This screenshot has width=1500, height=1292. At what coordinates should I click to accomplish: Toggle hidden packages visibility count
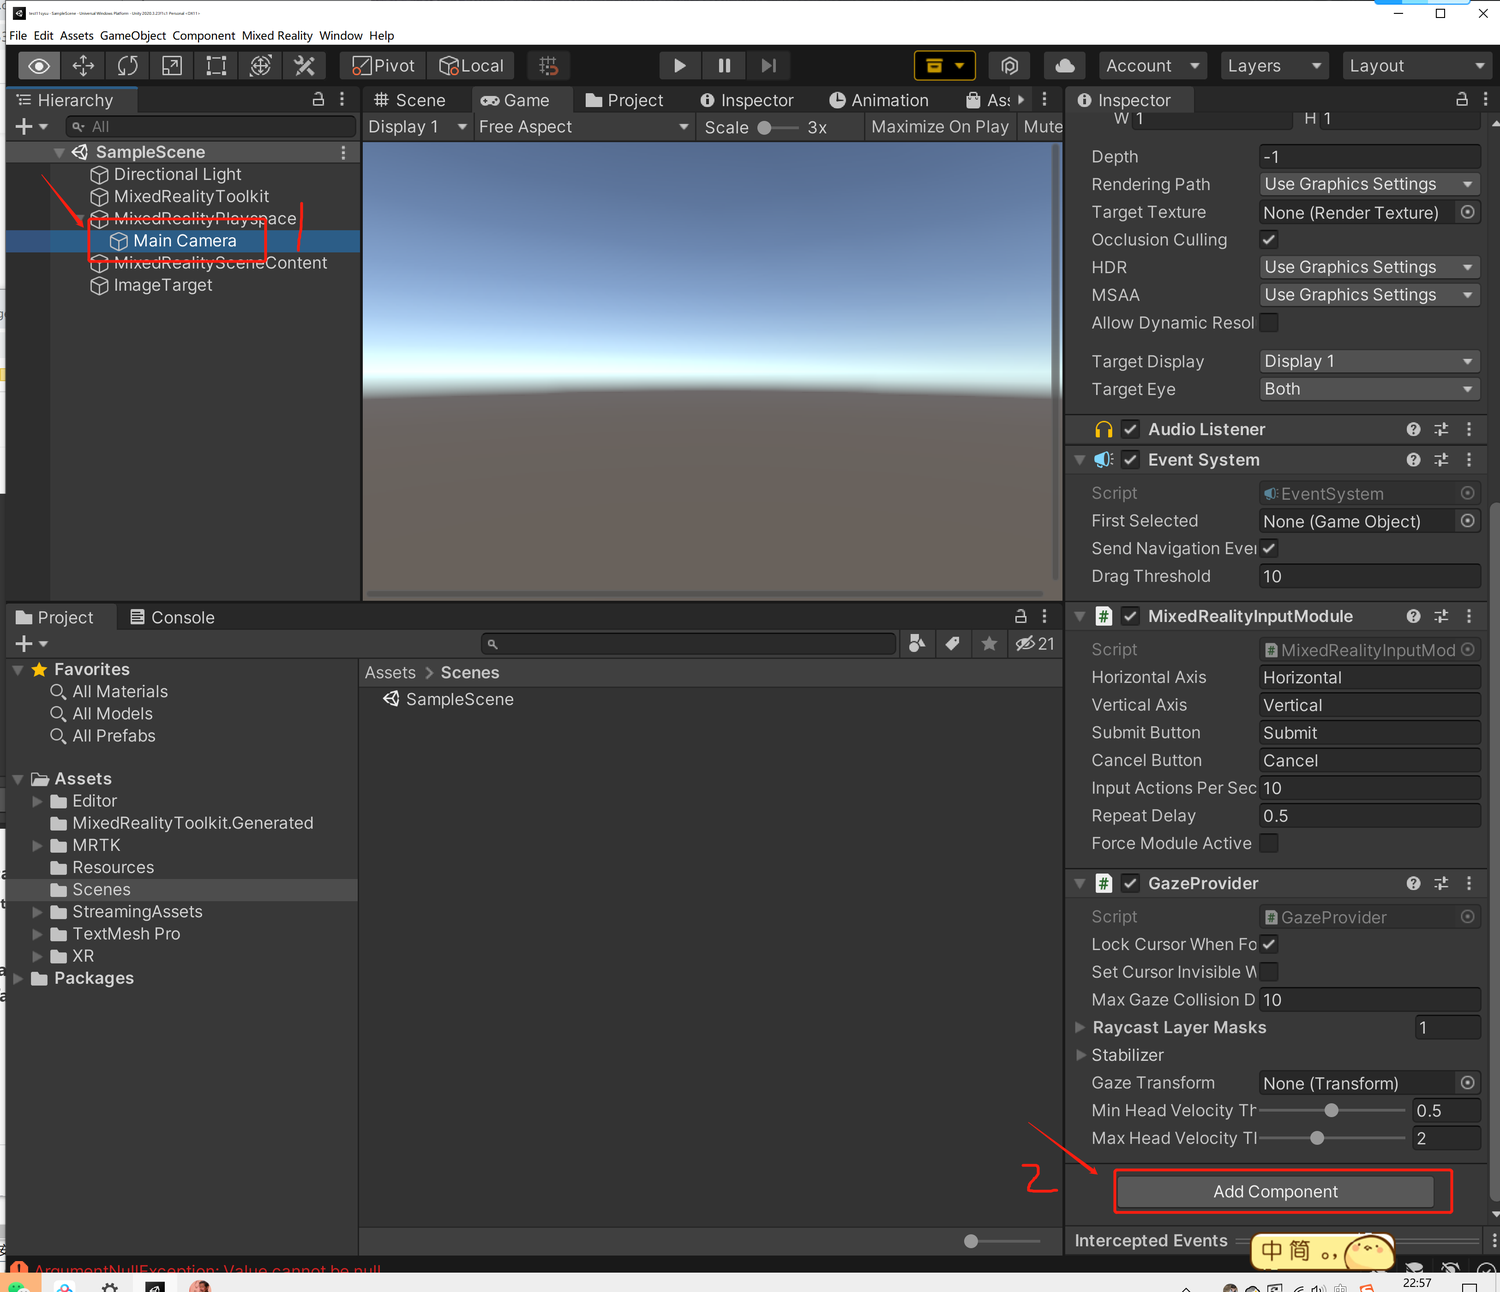click(x=1035, y=644)
